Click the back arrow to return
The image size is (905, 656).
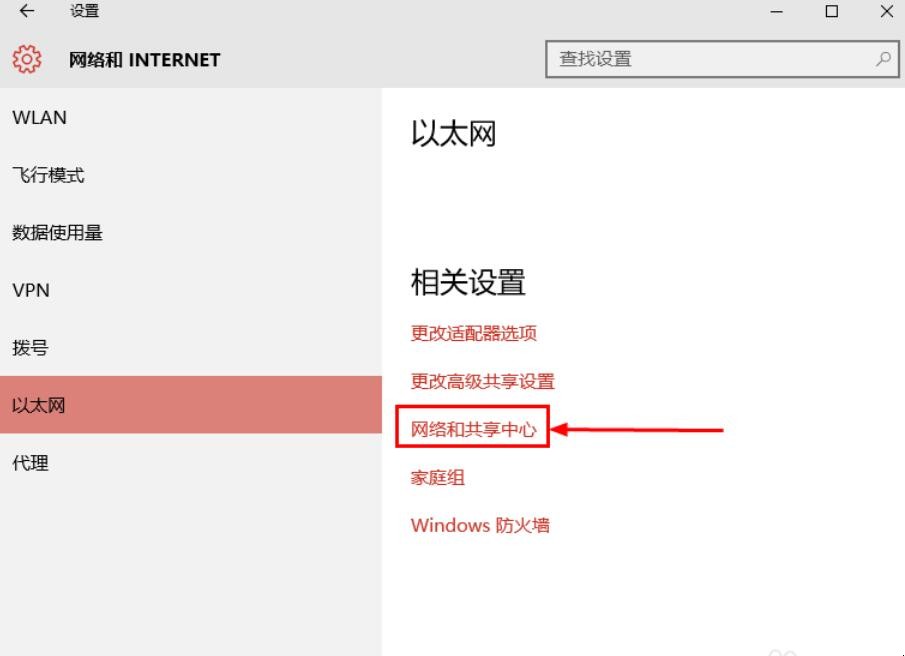click(x=26, y=11)
